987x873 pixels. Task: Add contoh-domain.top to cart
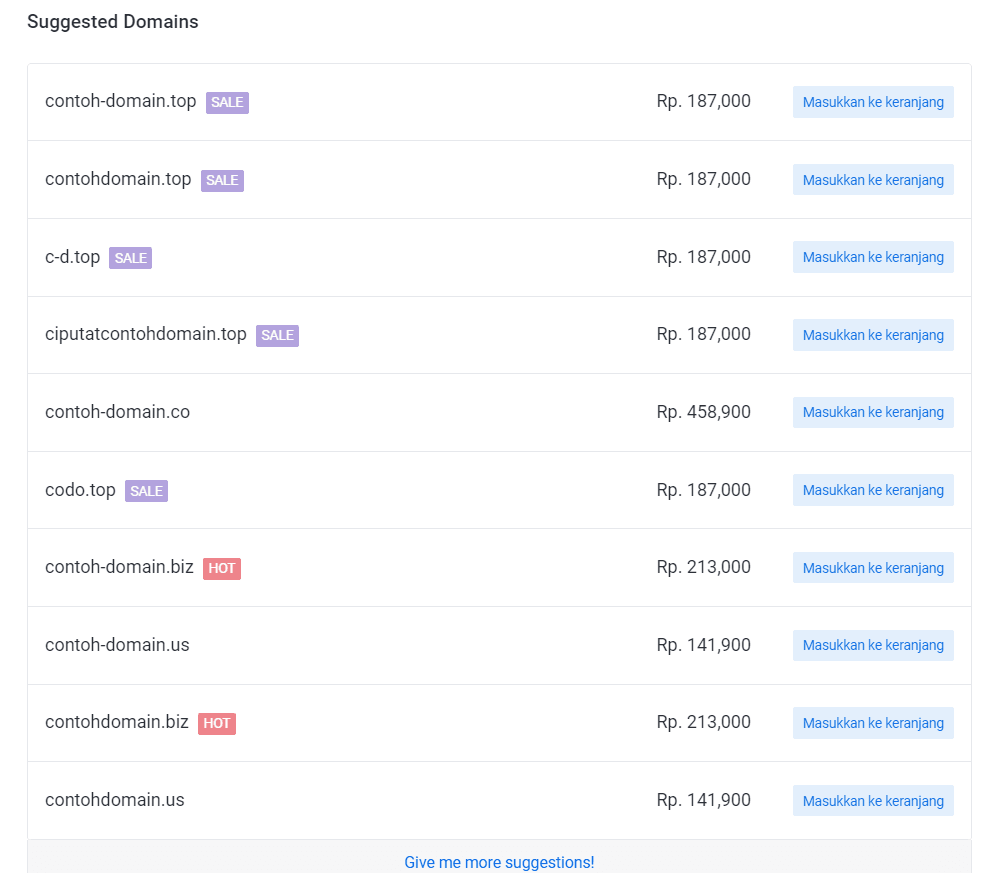click(872, 102)
